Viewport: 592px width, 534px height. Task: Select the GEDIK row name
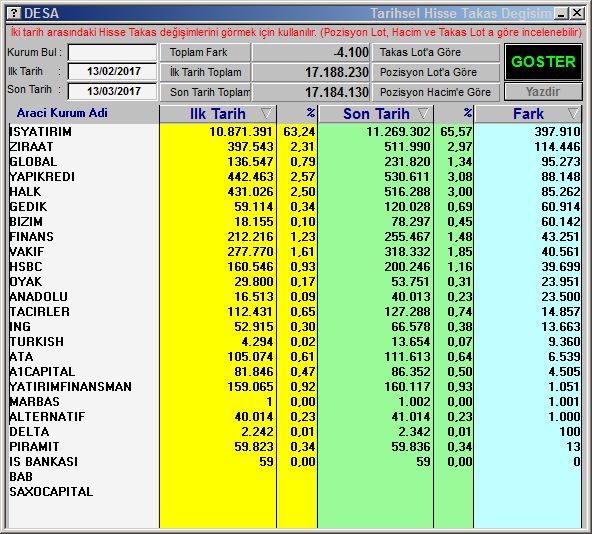point(28,207)
